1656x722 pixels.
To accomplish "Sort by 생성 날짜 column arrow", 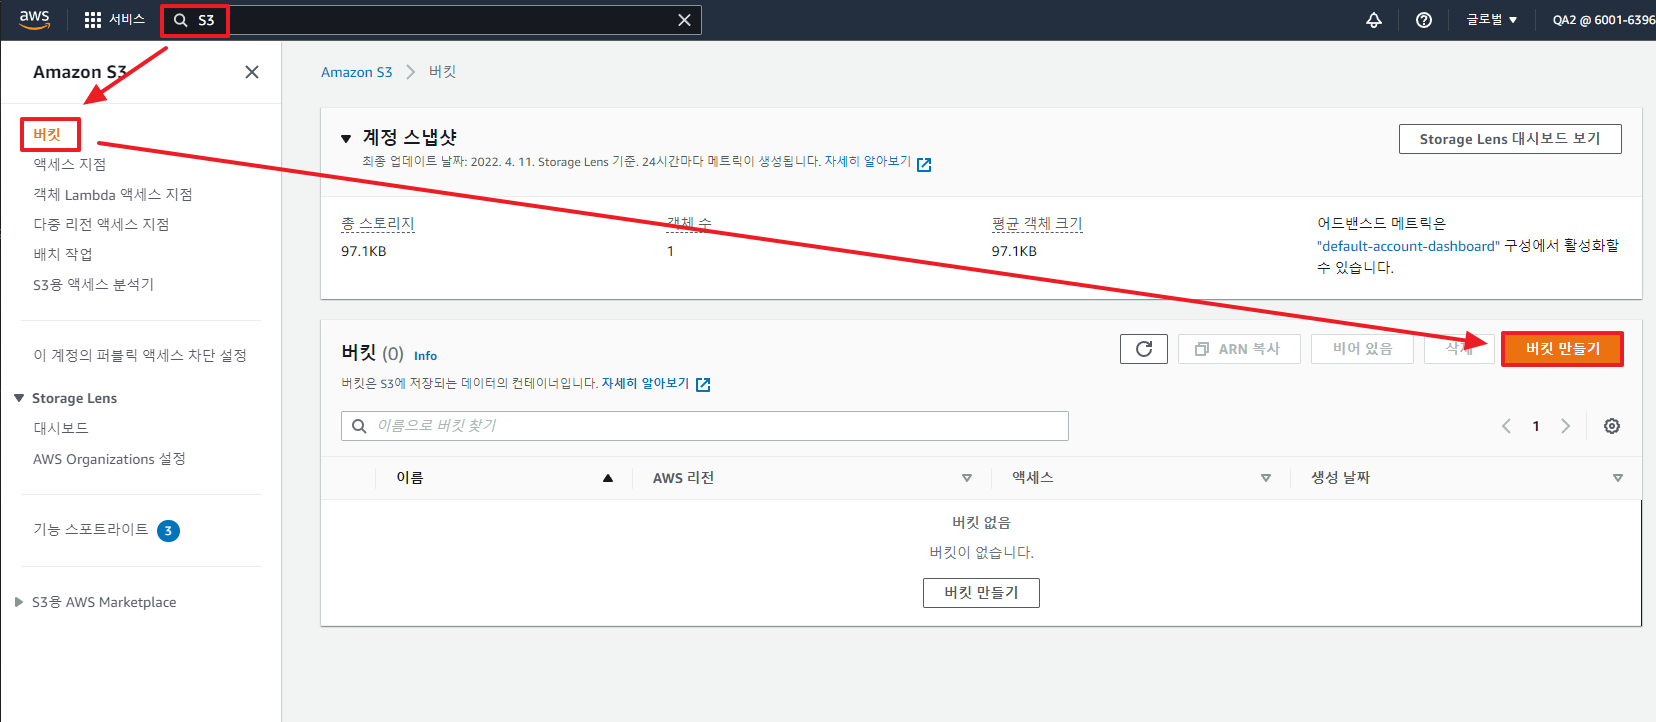I will tap(1618, 478).
